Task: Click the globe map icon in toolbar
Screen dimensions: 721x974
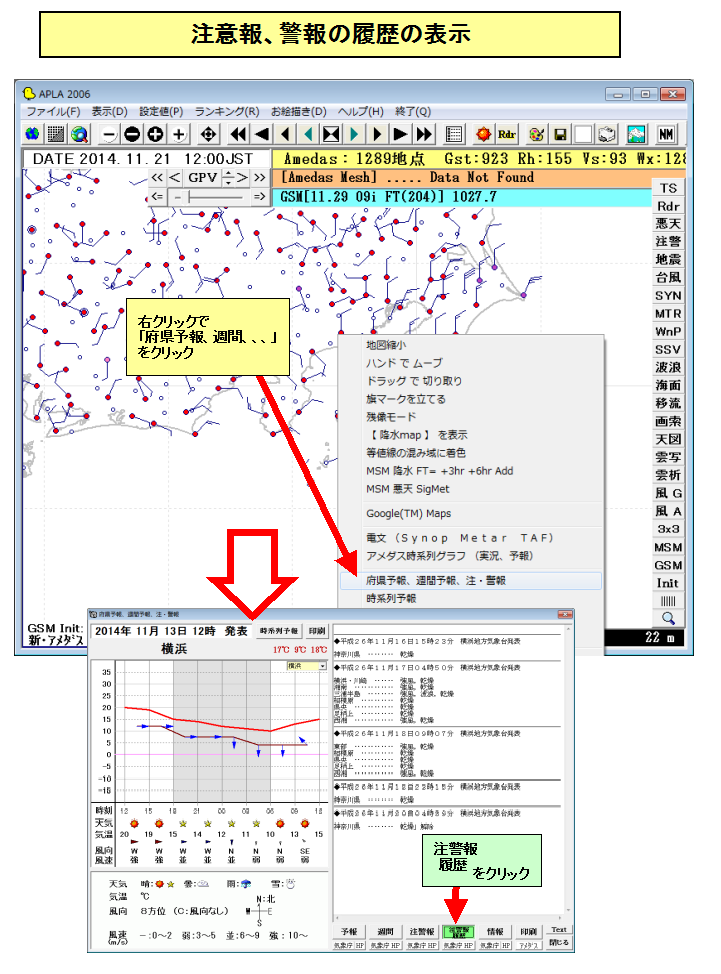Action: click(x=32, y=134)
